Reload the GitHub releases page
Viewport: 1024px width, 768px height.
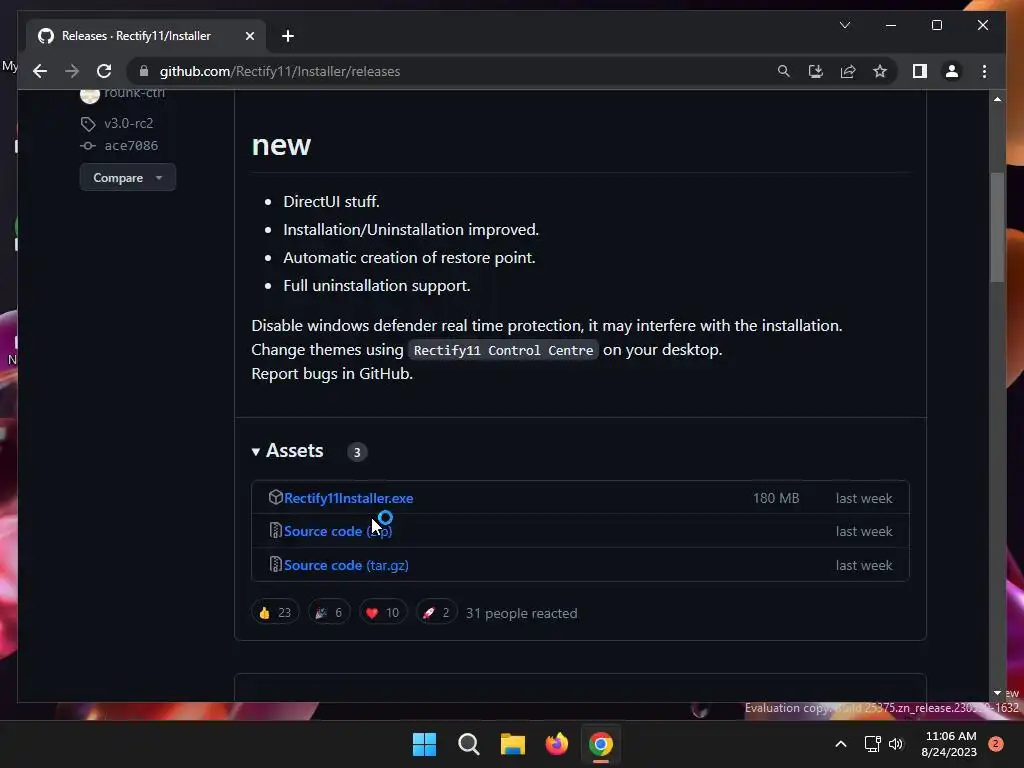tap(104, 71)
